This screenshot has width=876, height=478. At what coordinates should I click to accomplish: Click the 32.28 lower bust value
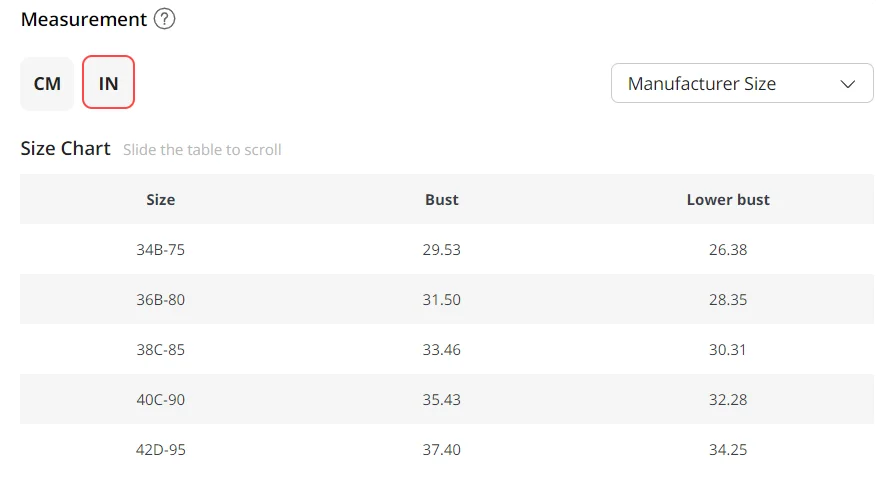coord(728,400)
